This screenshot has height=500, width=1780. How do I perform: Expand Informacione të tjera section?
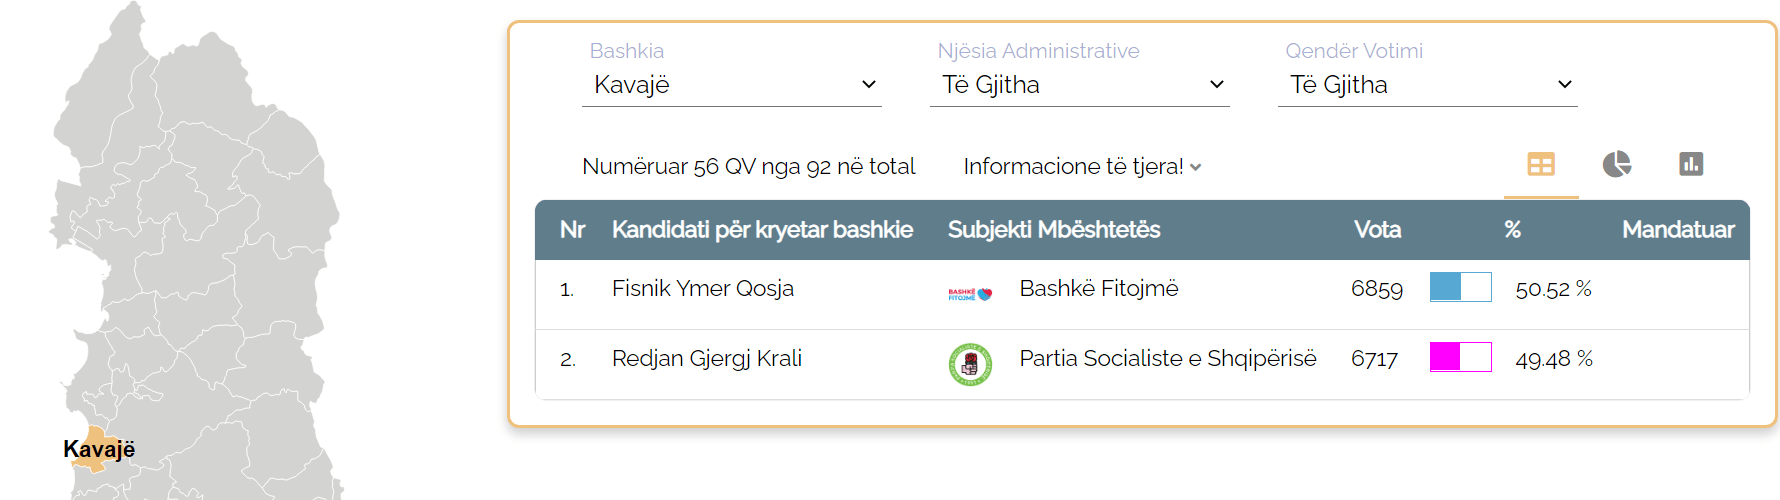point(1082,167)
